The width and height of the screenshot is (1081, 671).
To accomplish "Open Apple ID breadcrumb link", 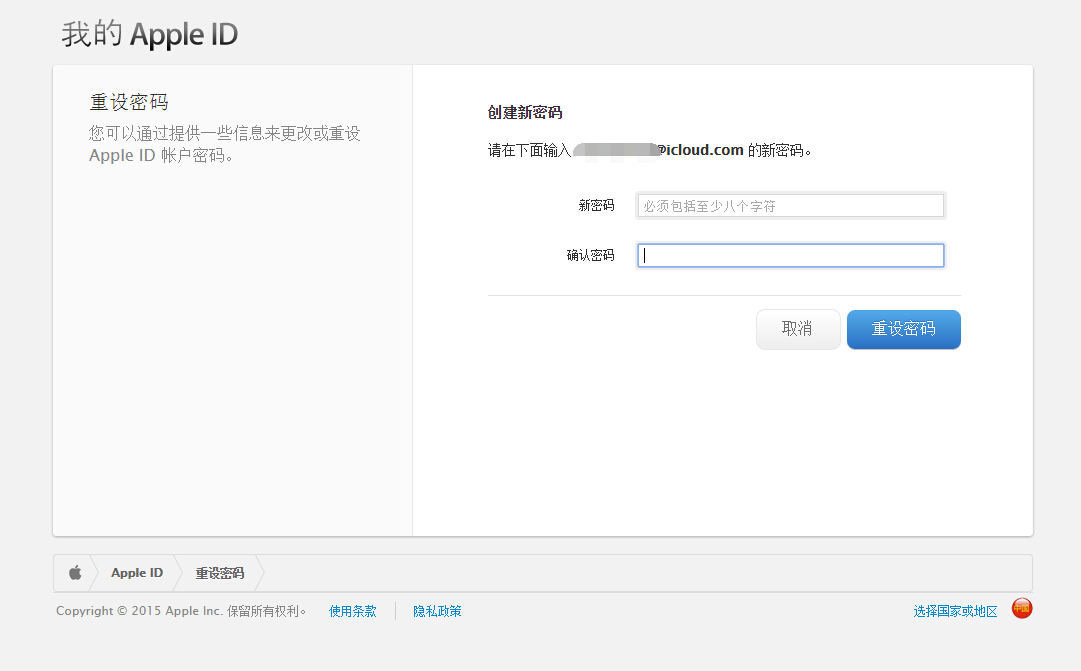I will 137,572.
